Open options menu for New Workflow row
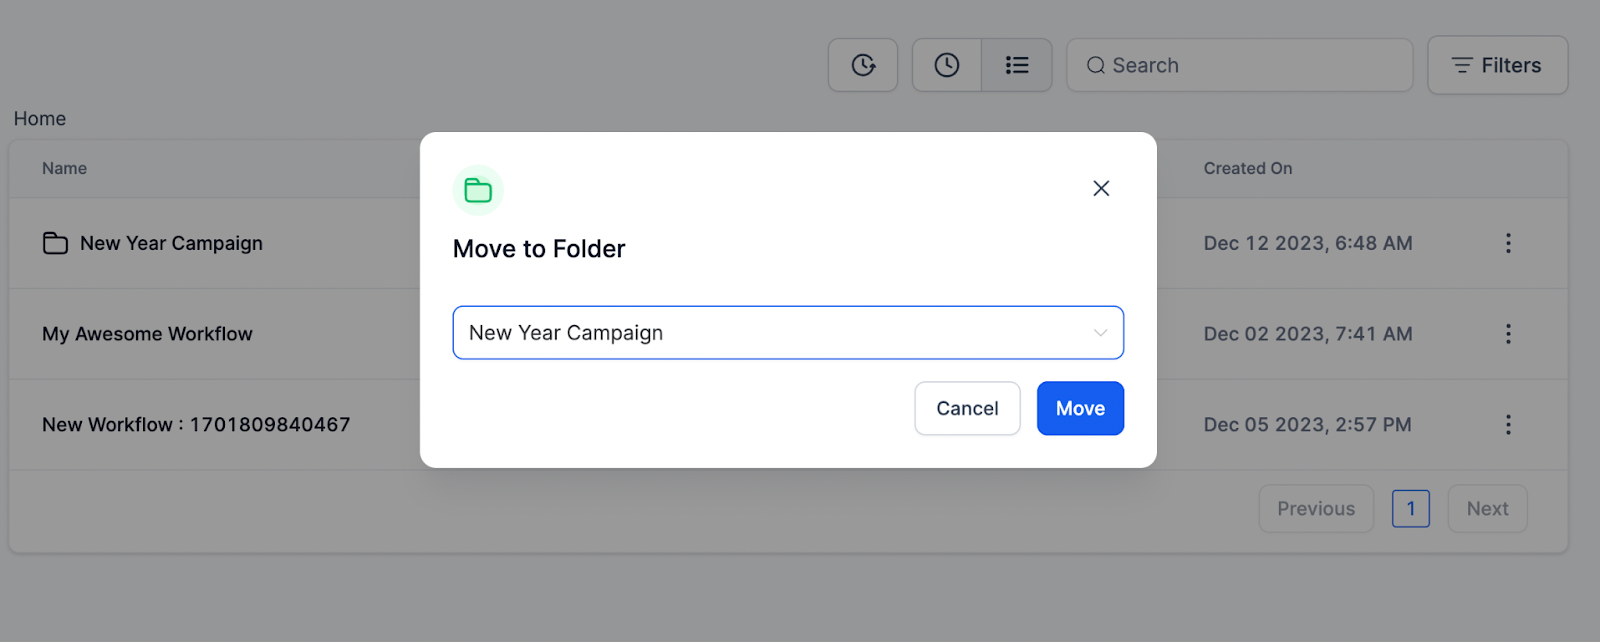This screenshot has width=1600, height=642. pos(1508,425)
